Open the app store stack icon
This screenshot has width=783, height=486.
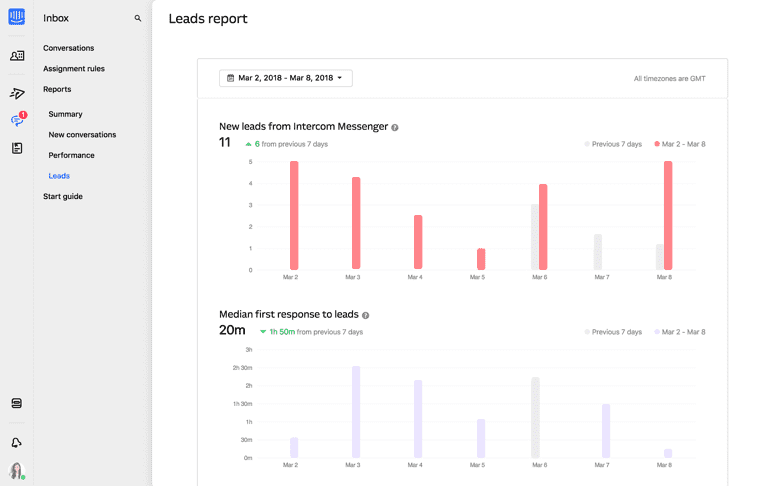pos(17,403)
